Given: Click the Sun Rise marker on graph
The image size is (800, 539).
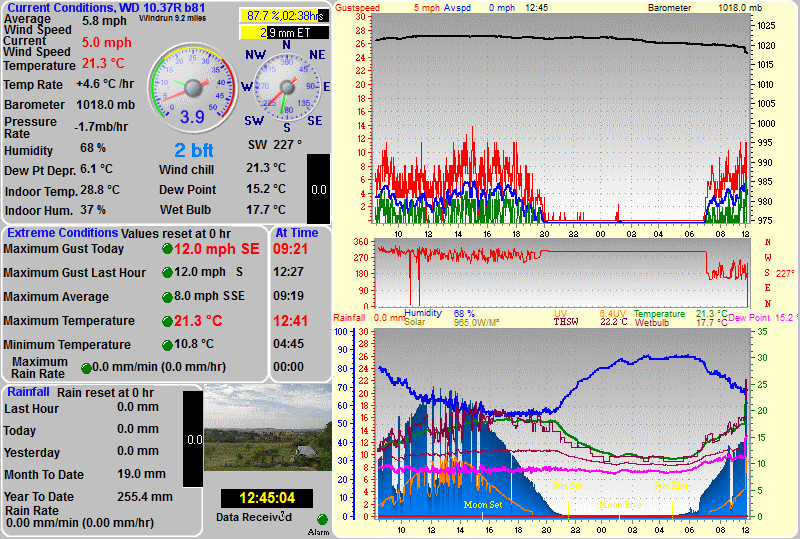Looking at the screenshot, I should [x=671, y=485].
